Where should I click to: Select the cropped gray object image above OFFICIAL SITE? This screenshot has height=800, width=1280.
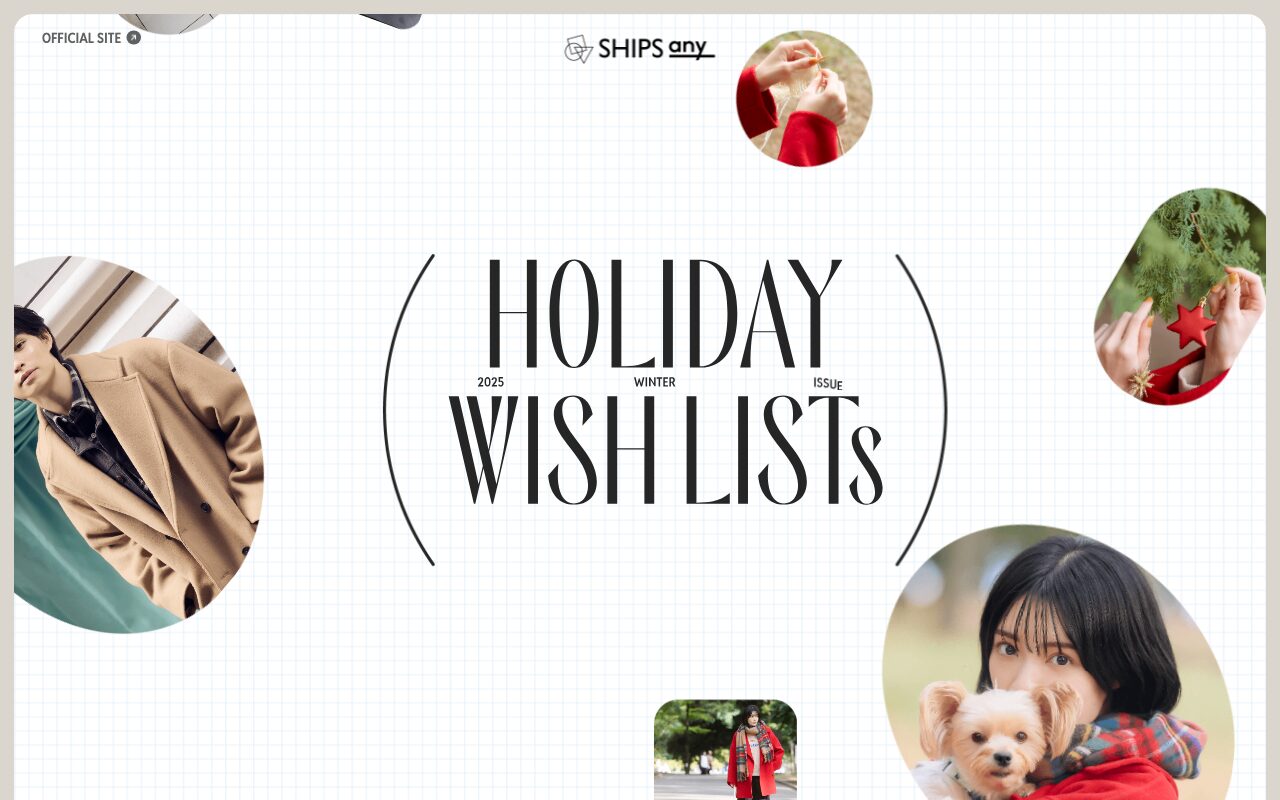(x=168, y=24)
